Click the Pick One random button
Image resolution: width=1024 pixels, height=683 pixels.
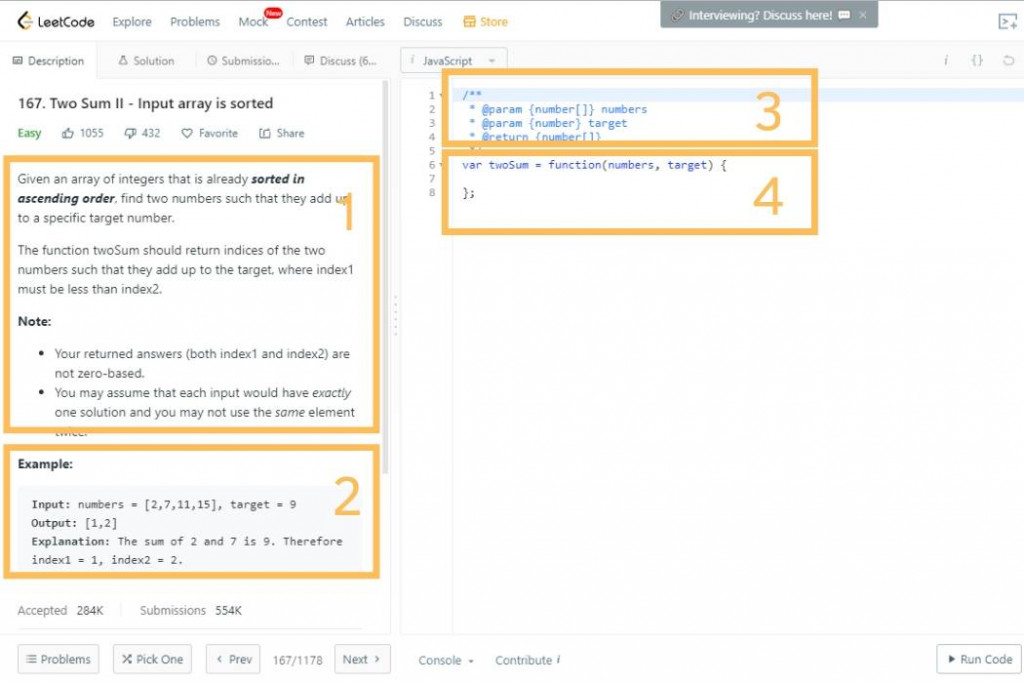(152, 659)
